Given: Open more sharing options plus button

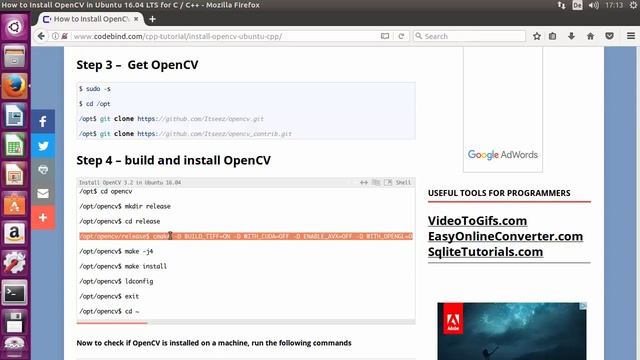Looking at the screenshot, I should point(43,218).
